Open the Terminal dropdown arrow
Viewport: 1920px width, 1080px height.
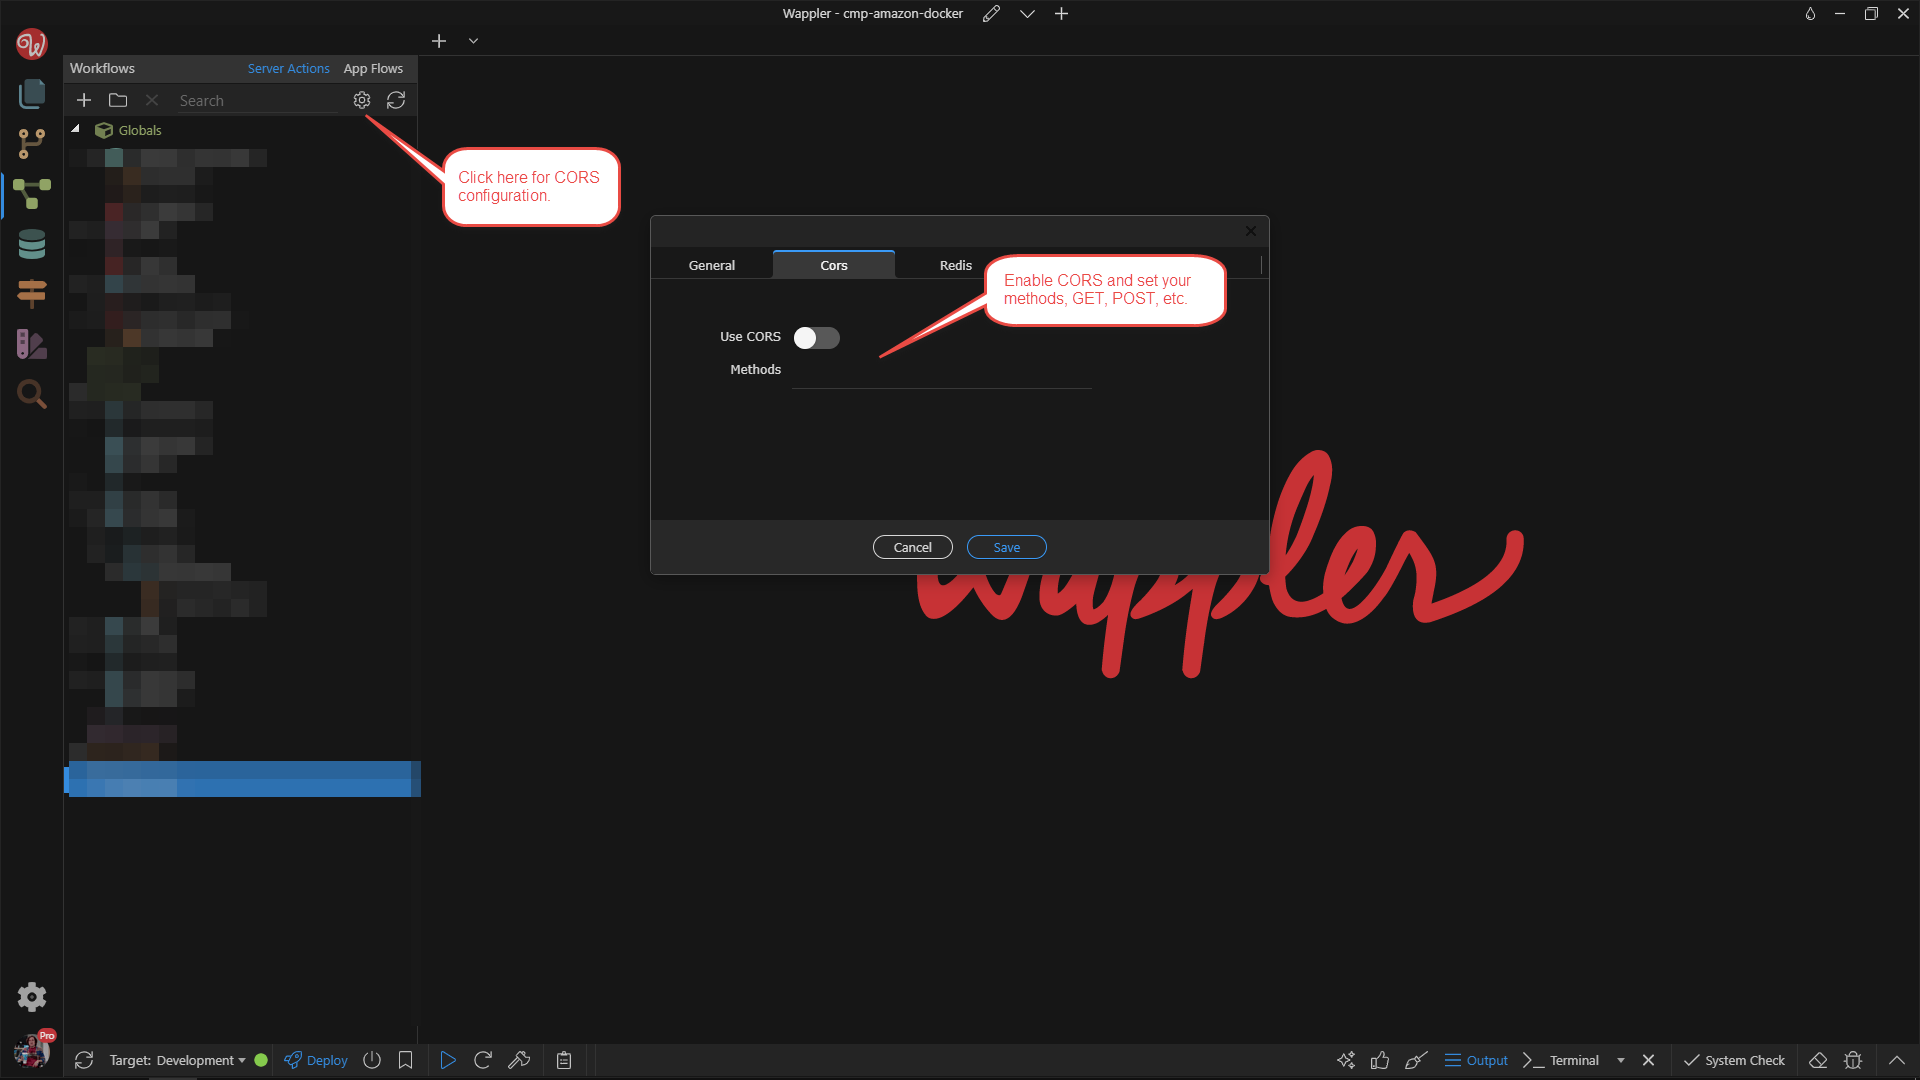(x=1620, y=1060)
